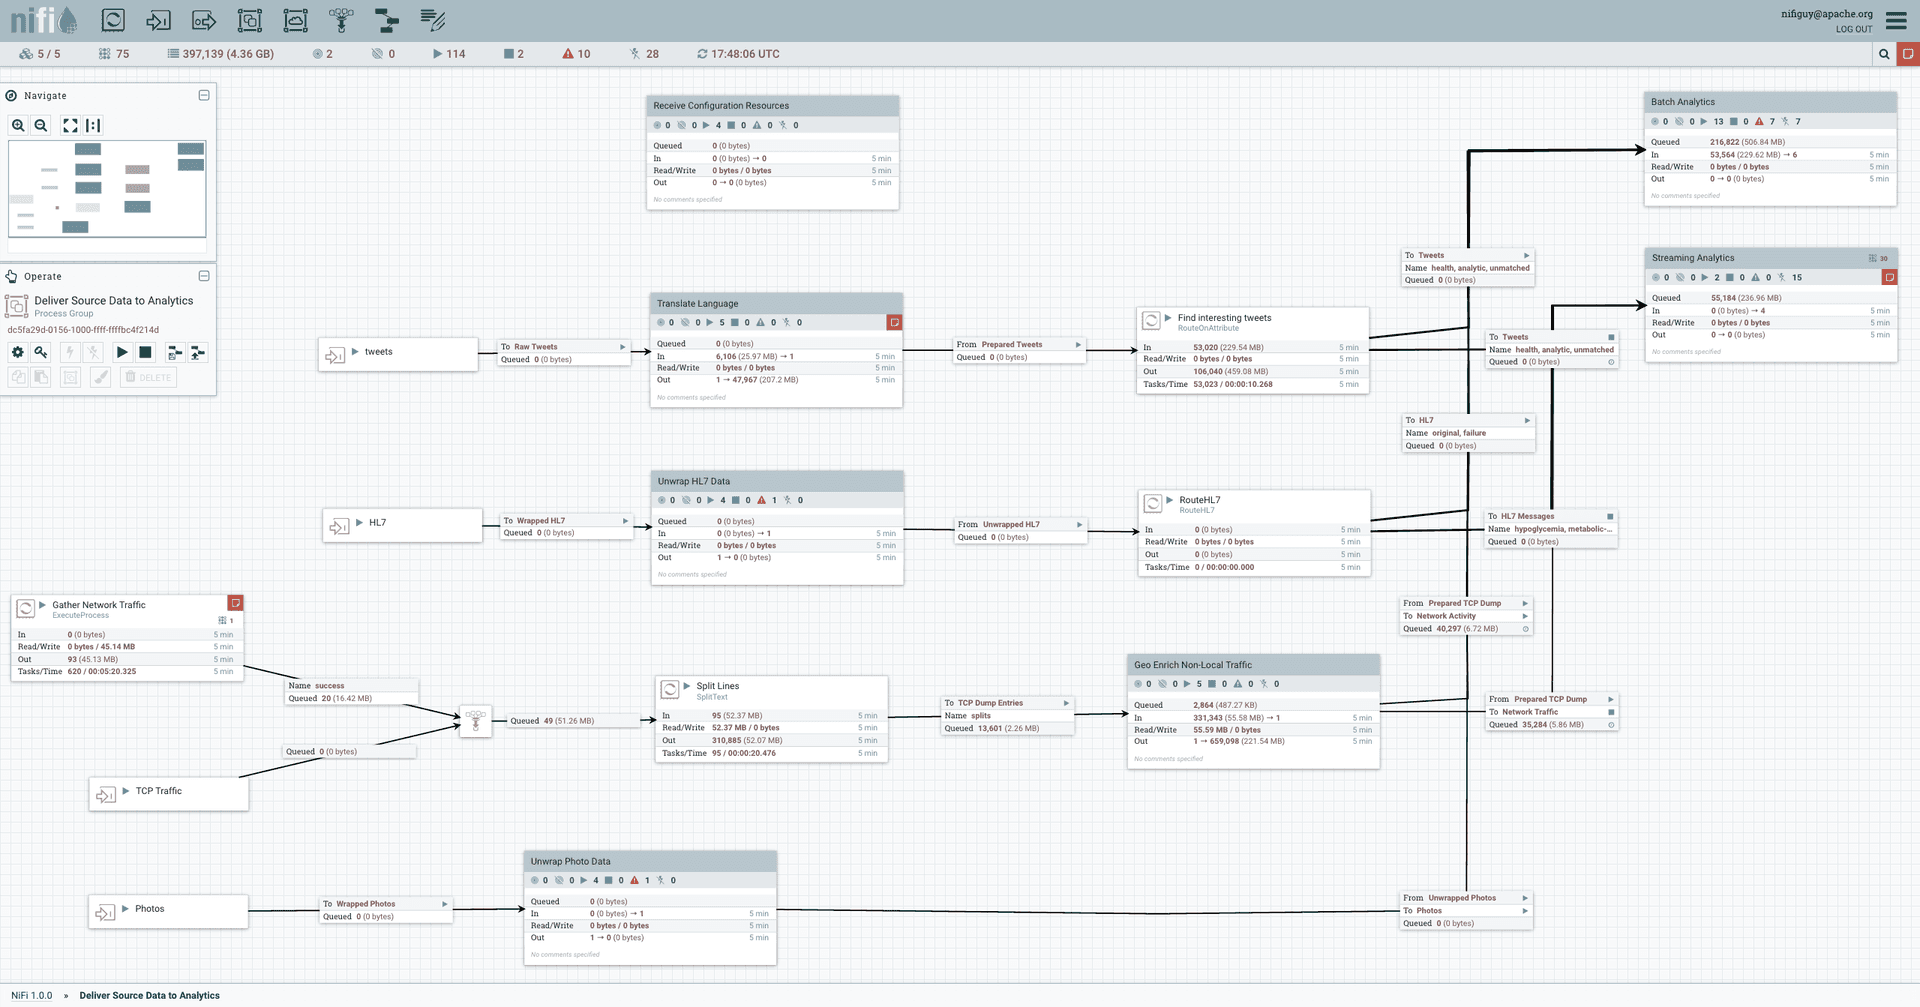The image size is (1920, 1007).
Task: Start the process group with the play button
Action: (x=122, y=352)
